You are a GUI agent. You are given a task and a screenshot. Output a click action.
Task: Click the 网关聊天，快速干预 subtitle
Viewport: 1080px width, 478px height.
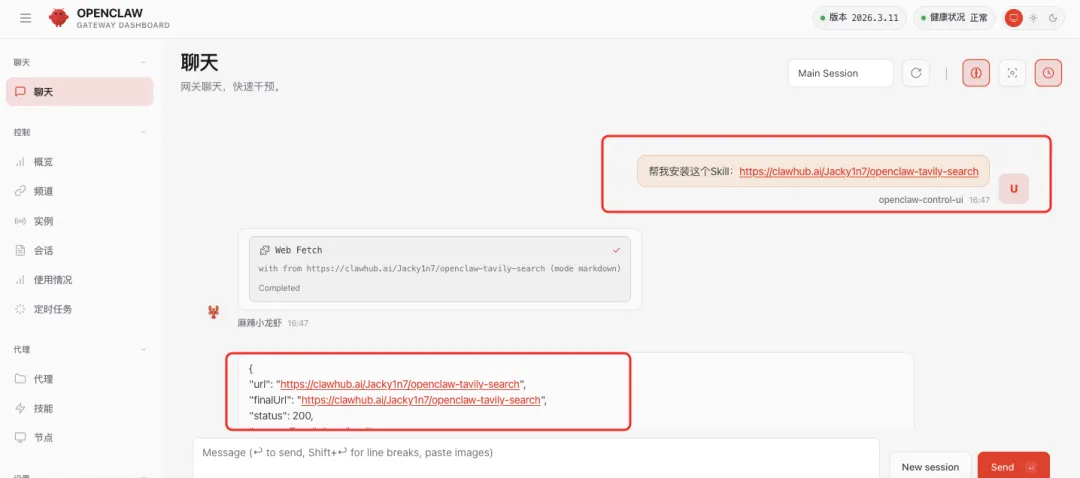click(x=230, y=87)
